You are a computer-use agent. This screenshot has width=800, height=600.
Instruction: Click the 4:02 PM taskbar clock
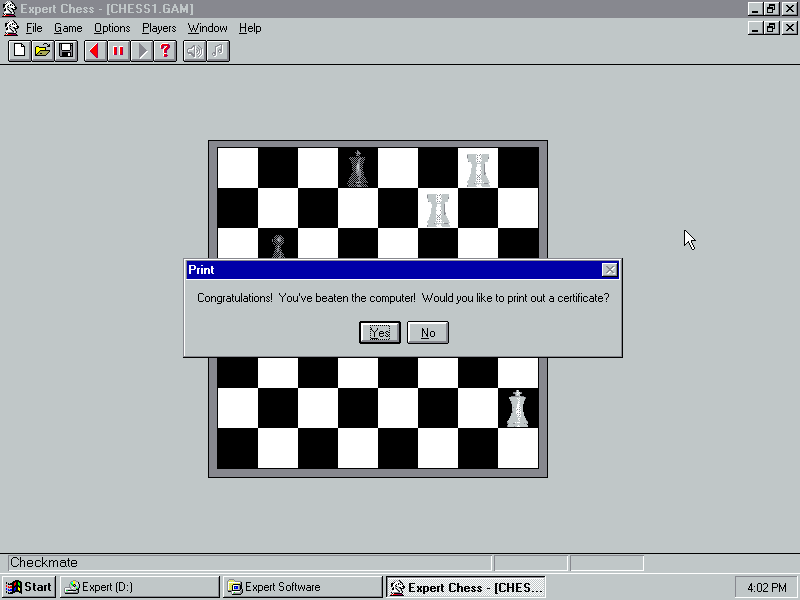[766, 588]
